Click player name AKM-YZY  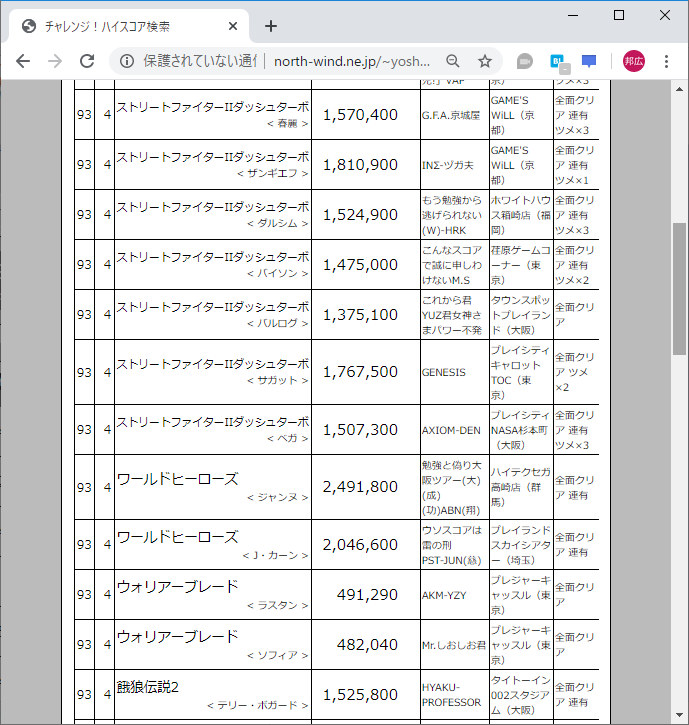pyautogui.click(x=444, y=595)
